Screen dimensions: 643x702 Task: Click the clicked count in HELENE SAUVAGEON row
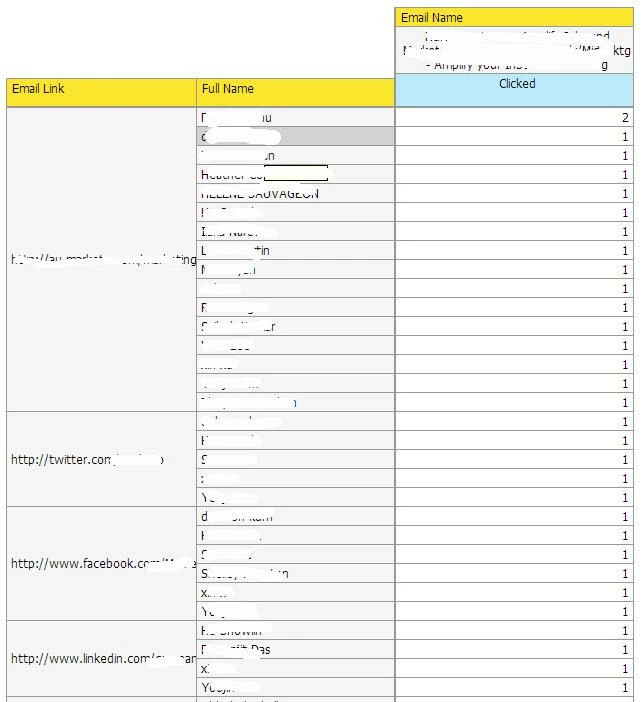coord(514,193)
